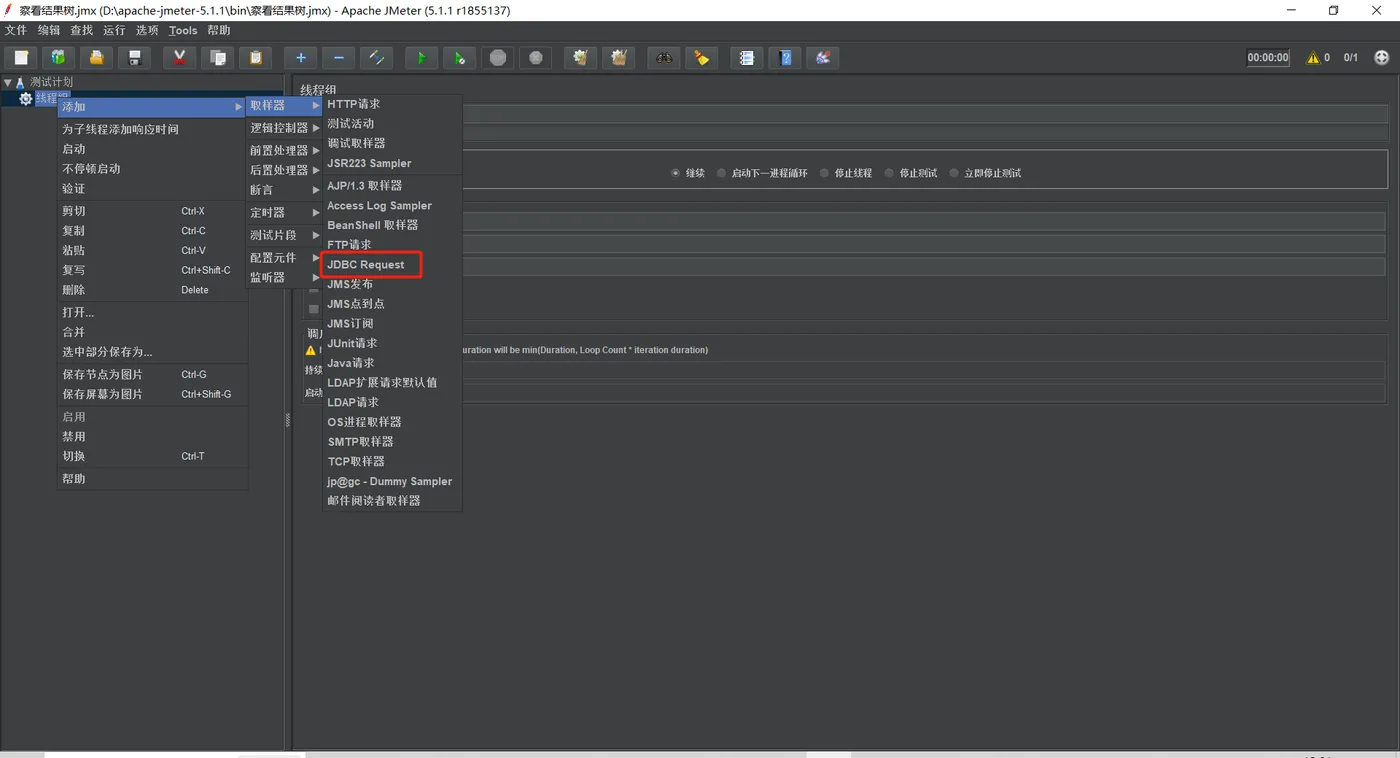Open the 编辑 menu
The height and width of the screenshot is (758, 1400).
[x=49, y=31]
